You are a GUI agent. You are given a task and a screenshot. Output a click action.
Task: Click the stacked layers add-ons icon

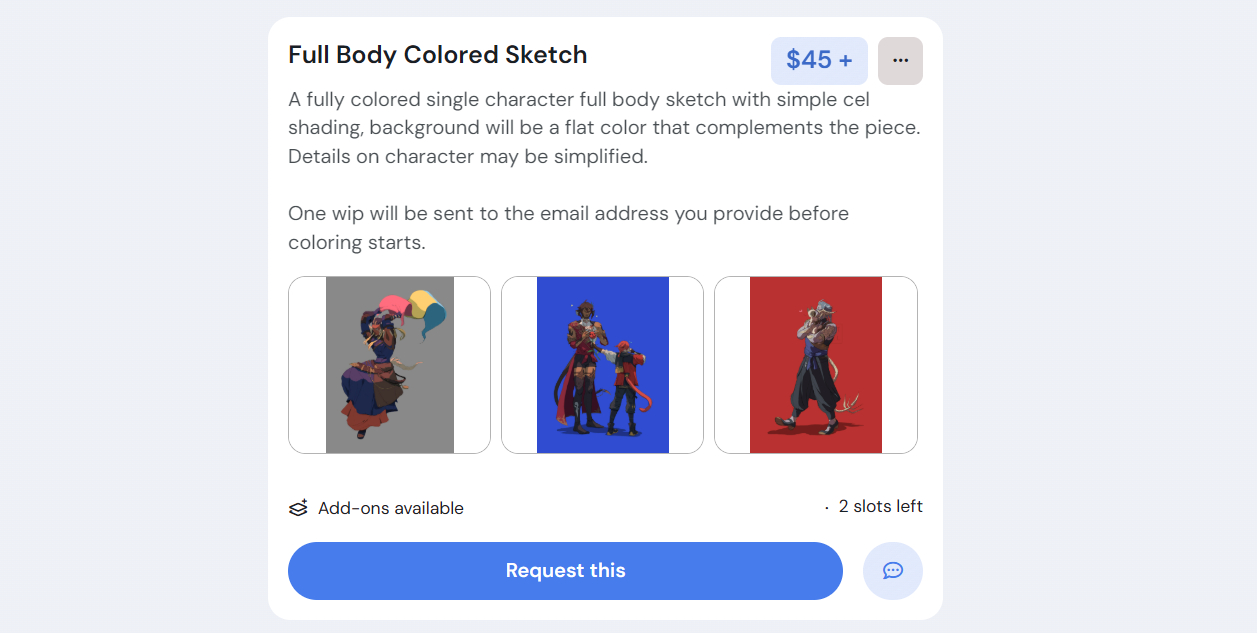tap(298, 508)
